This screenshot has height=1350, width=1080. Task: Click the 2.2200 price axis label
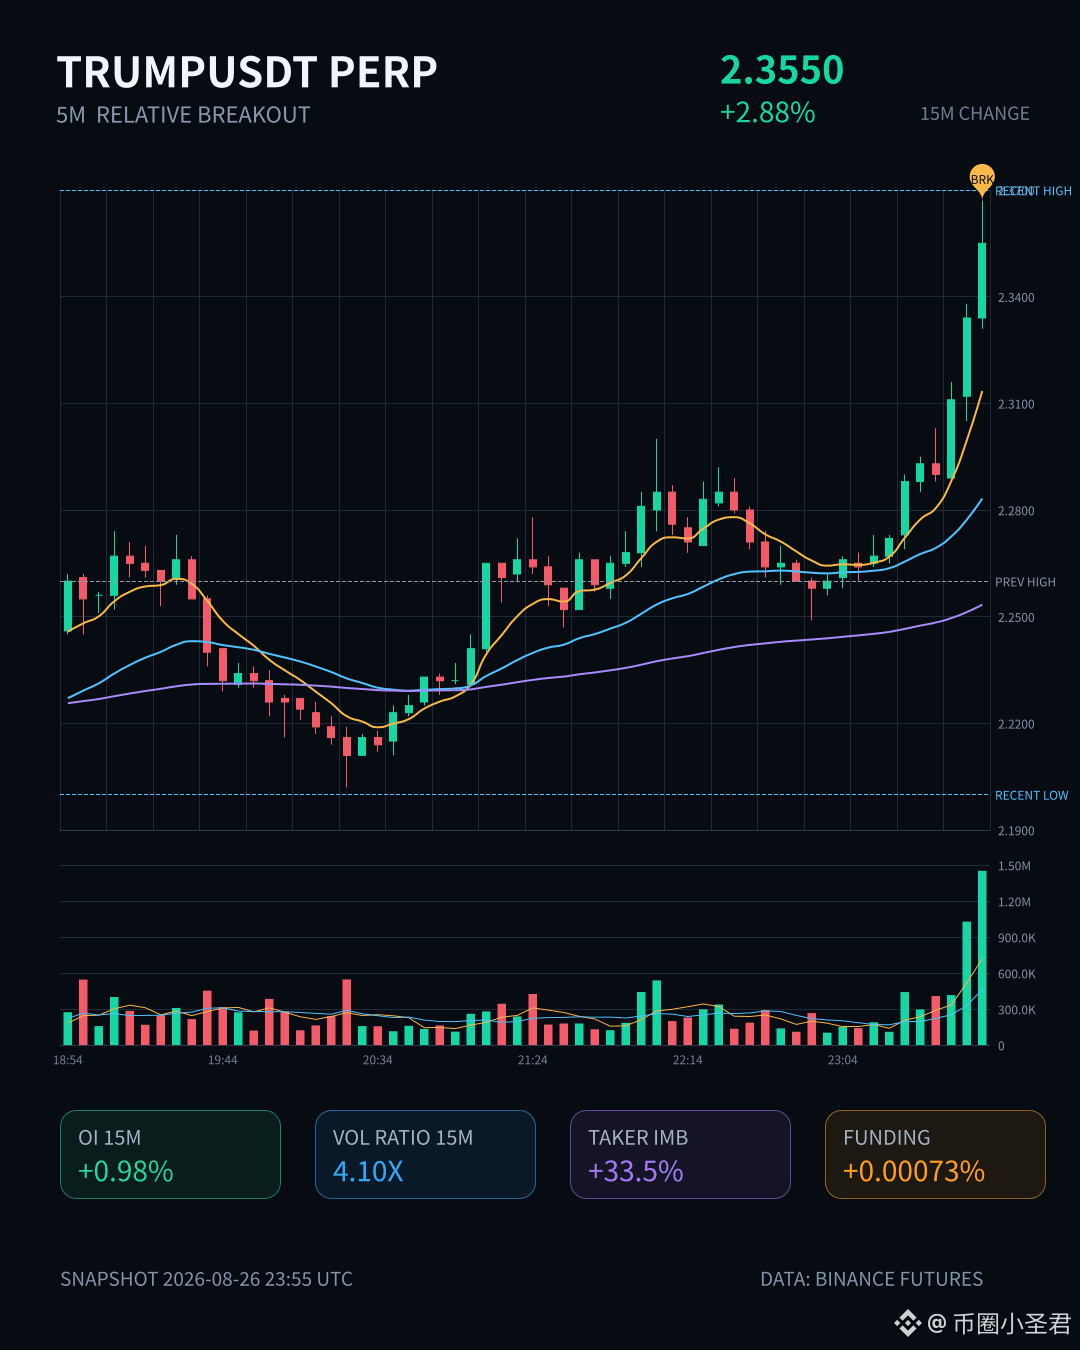point(1016,725)
